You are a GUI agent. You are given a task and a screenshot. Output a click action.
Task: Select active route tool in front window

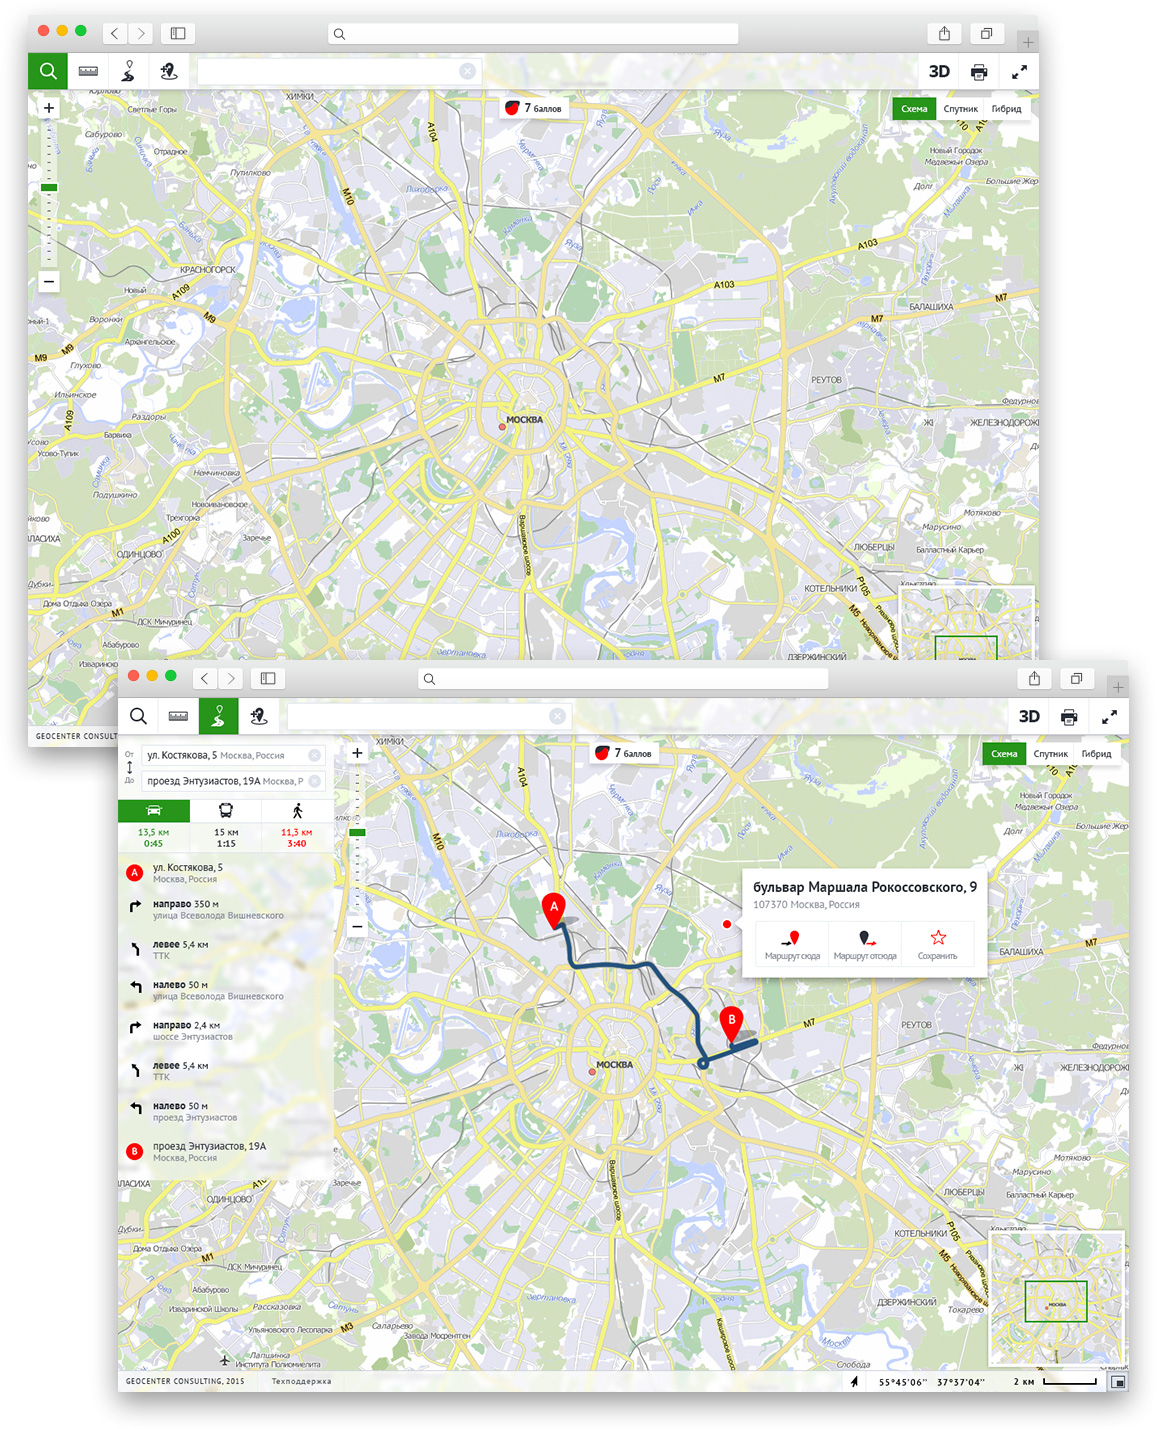[x=218, y=716]
